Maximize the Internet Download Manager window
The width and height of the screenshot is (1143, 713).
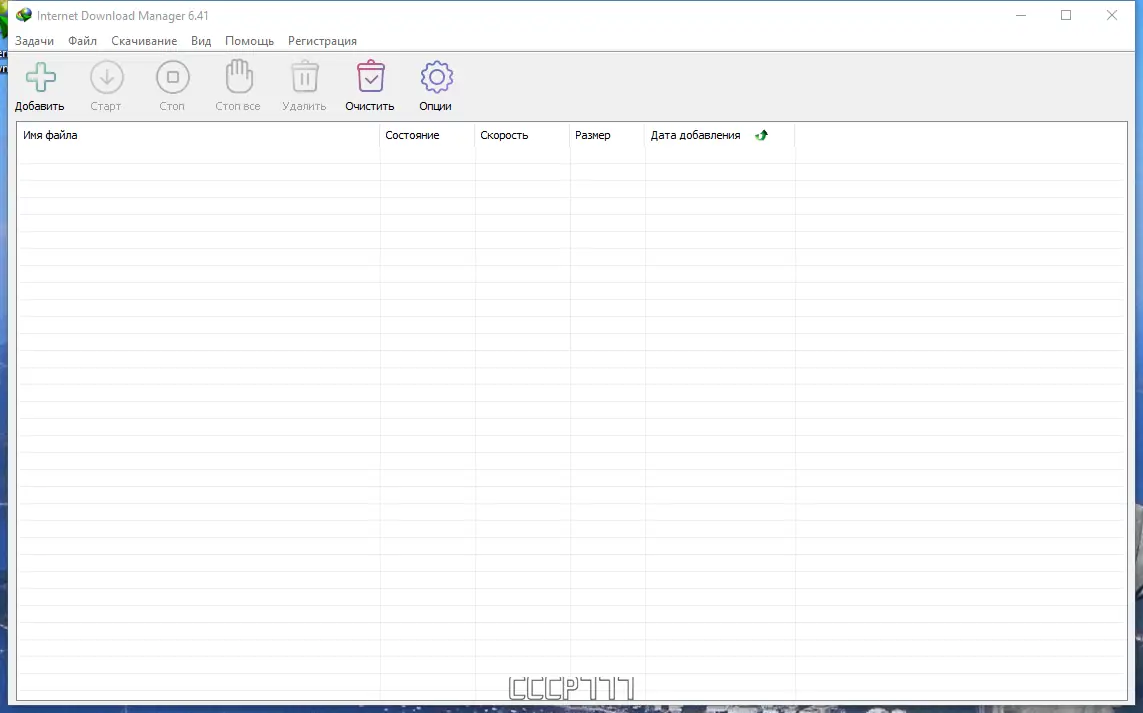tap(1066, 15)
